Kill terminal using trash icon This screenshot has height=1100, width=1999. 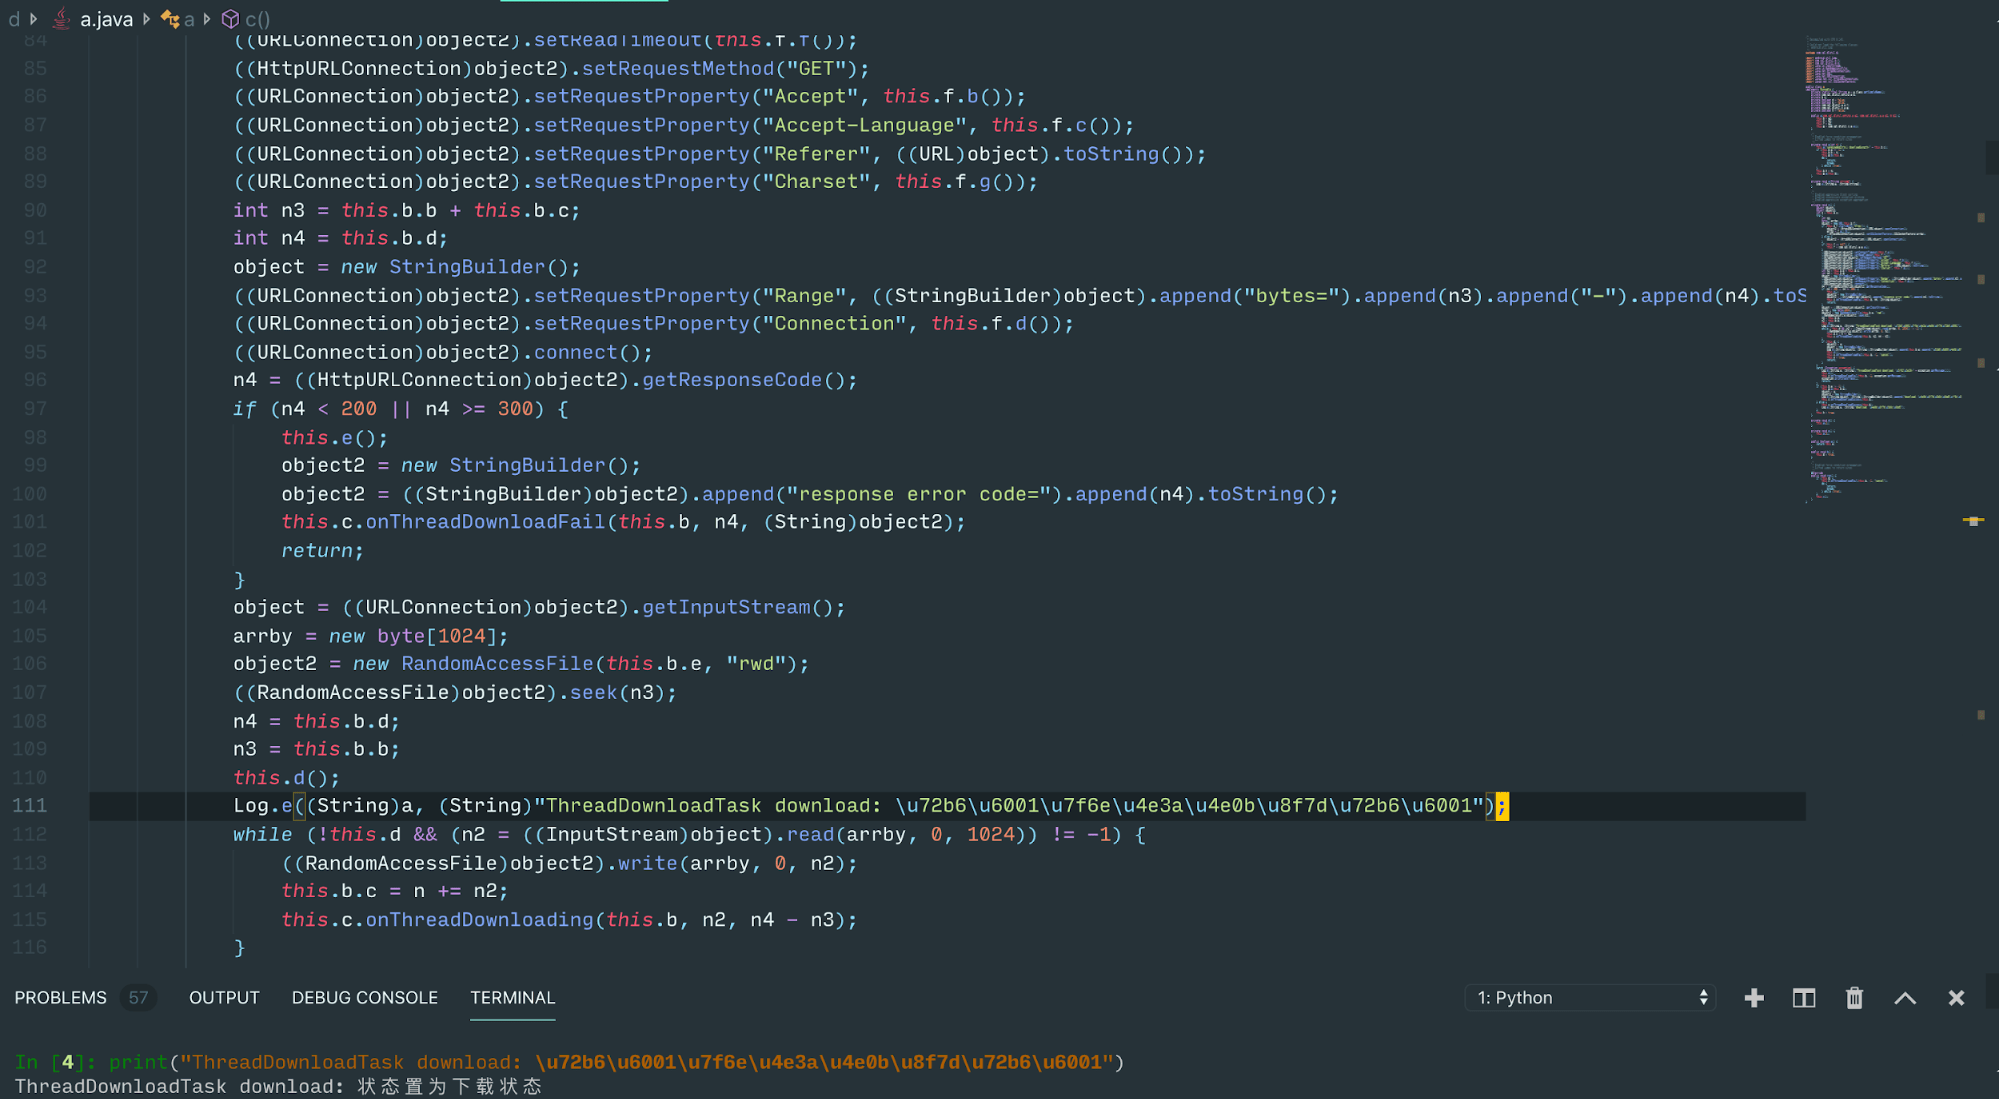(x=1854, y=998)
